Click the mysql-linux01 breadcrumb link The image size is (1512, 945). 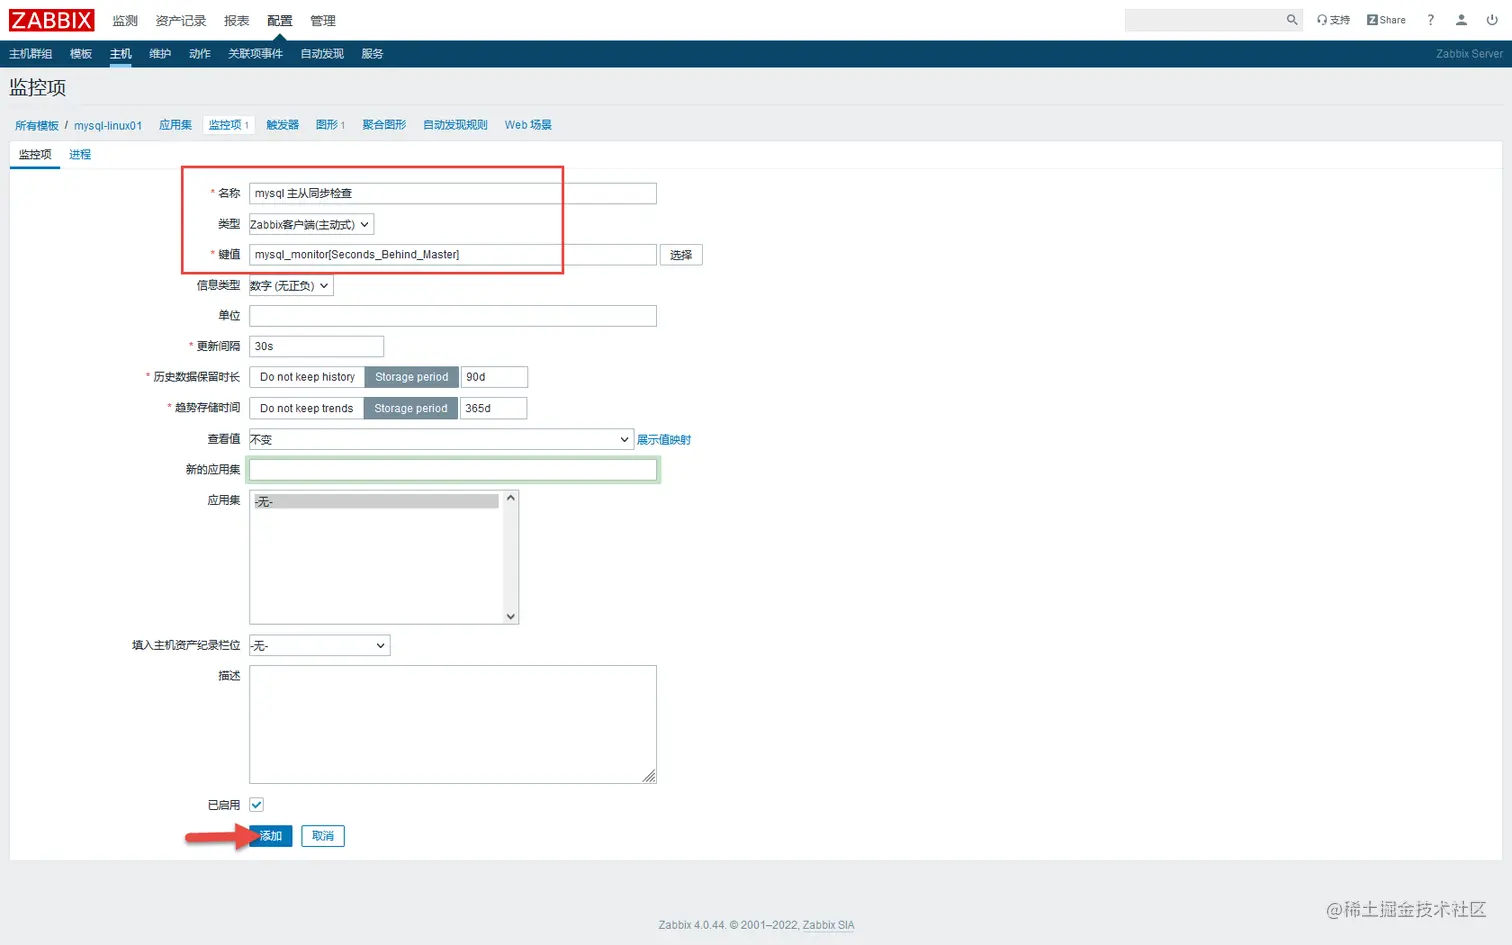pos(108,126)
